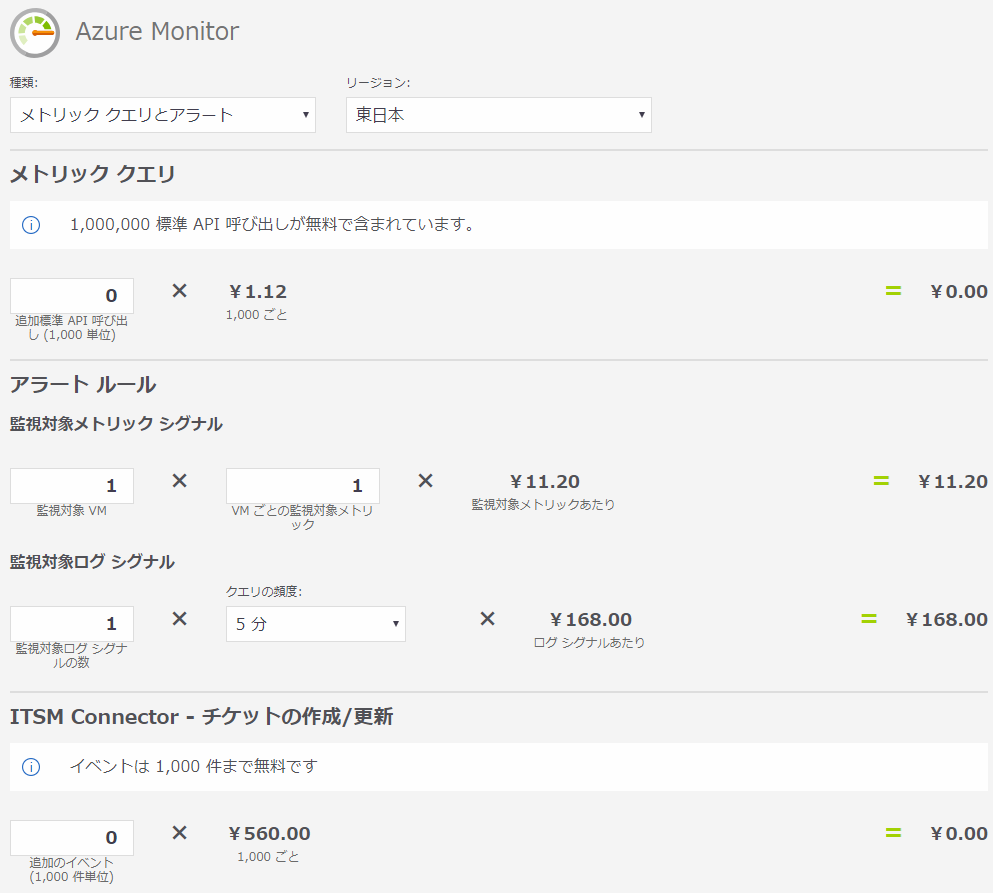Click the multiplication icon beside the API calls input
Viewport: 993px width, 893px height.
pos(178,291)
